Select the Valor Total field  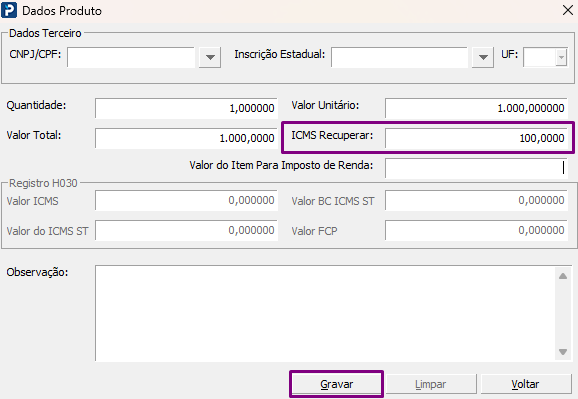(186, 138)
